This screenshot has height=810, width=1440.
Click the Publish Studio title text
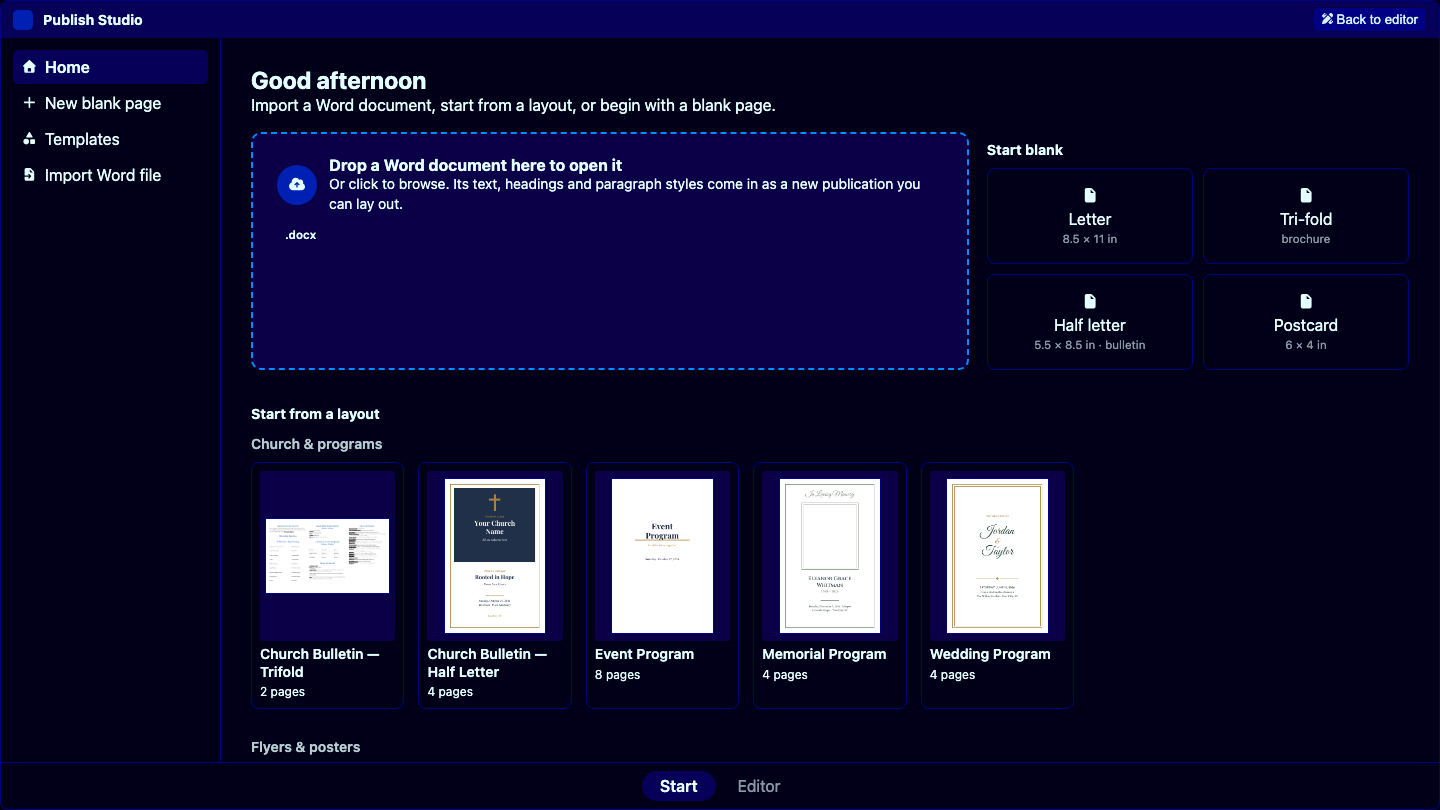(x=93, y=20)
